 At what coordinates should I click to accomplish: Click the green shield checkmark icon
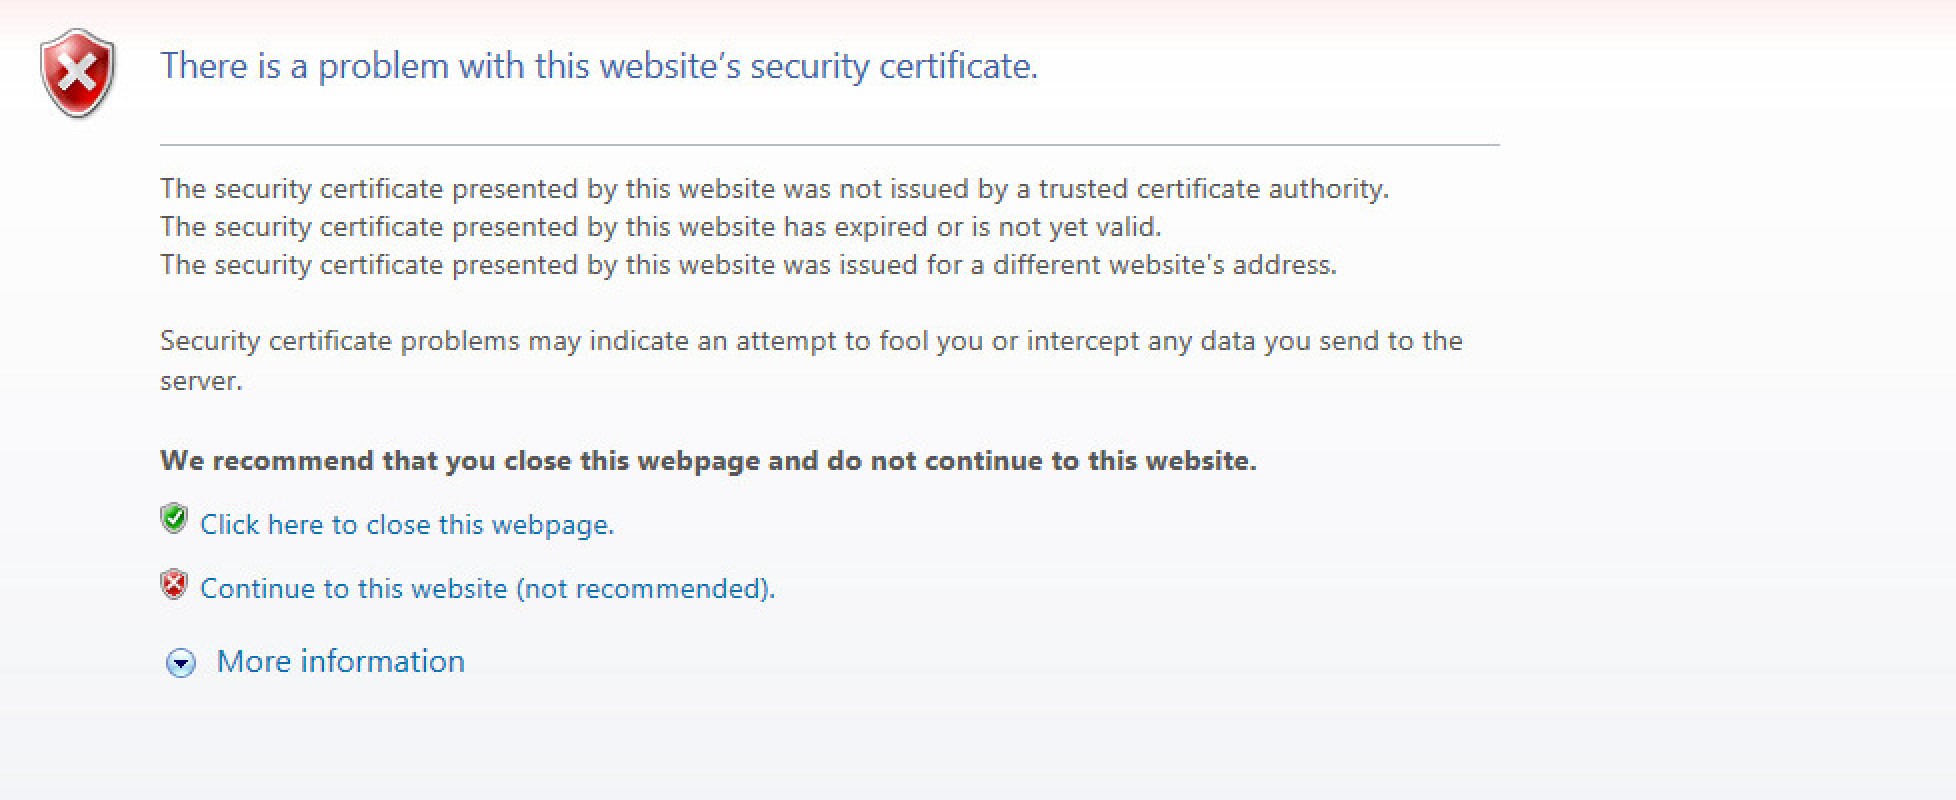coord(174,519)
